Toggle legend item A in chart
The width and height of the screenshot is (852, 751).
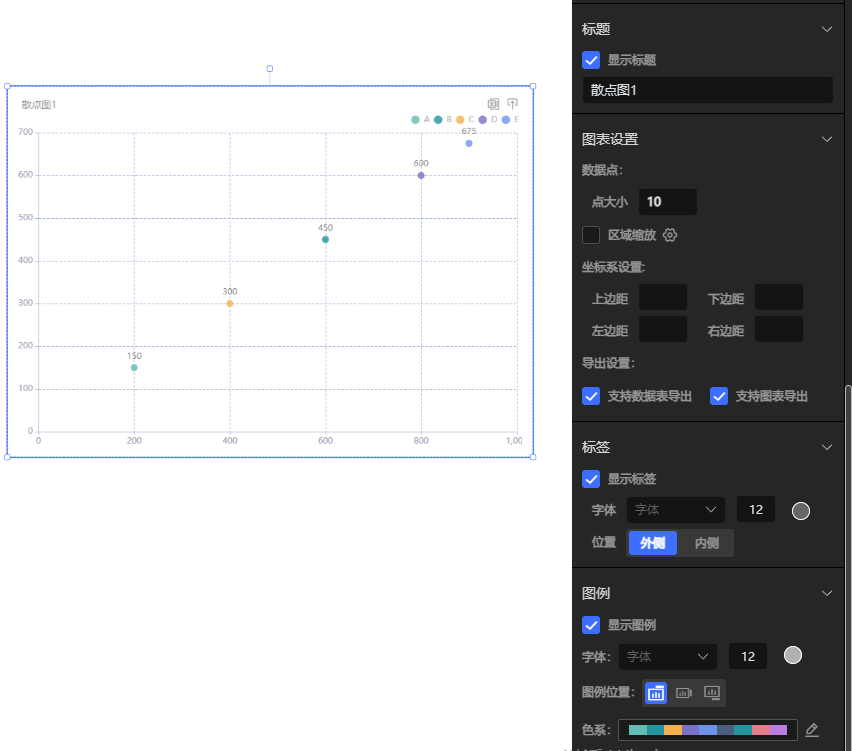(421, 120)
